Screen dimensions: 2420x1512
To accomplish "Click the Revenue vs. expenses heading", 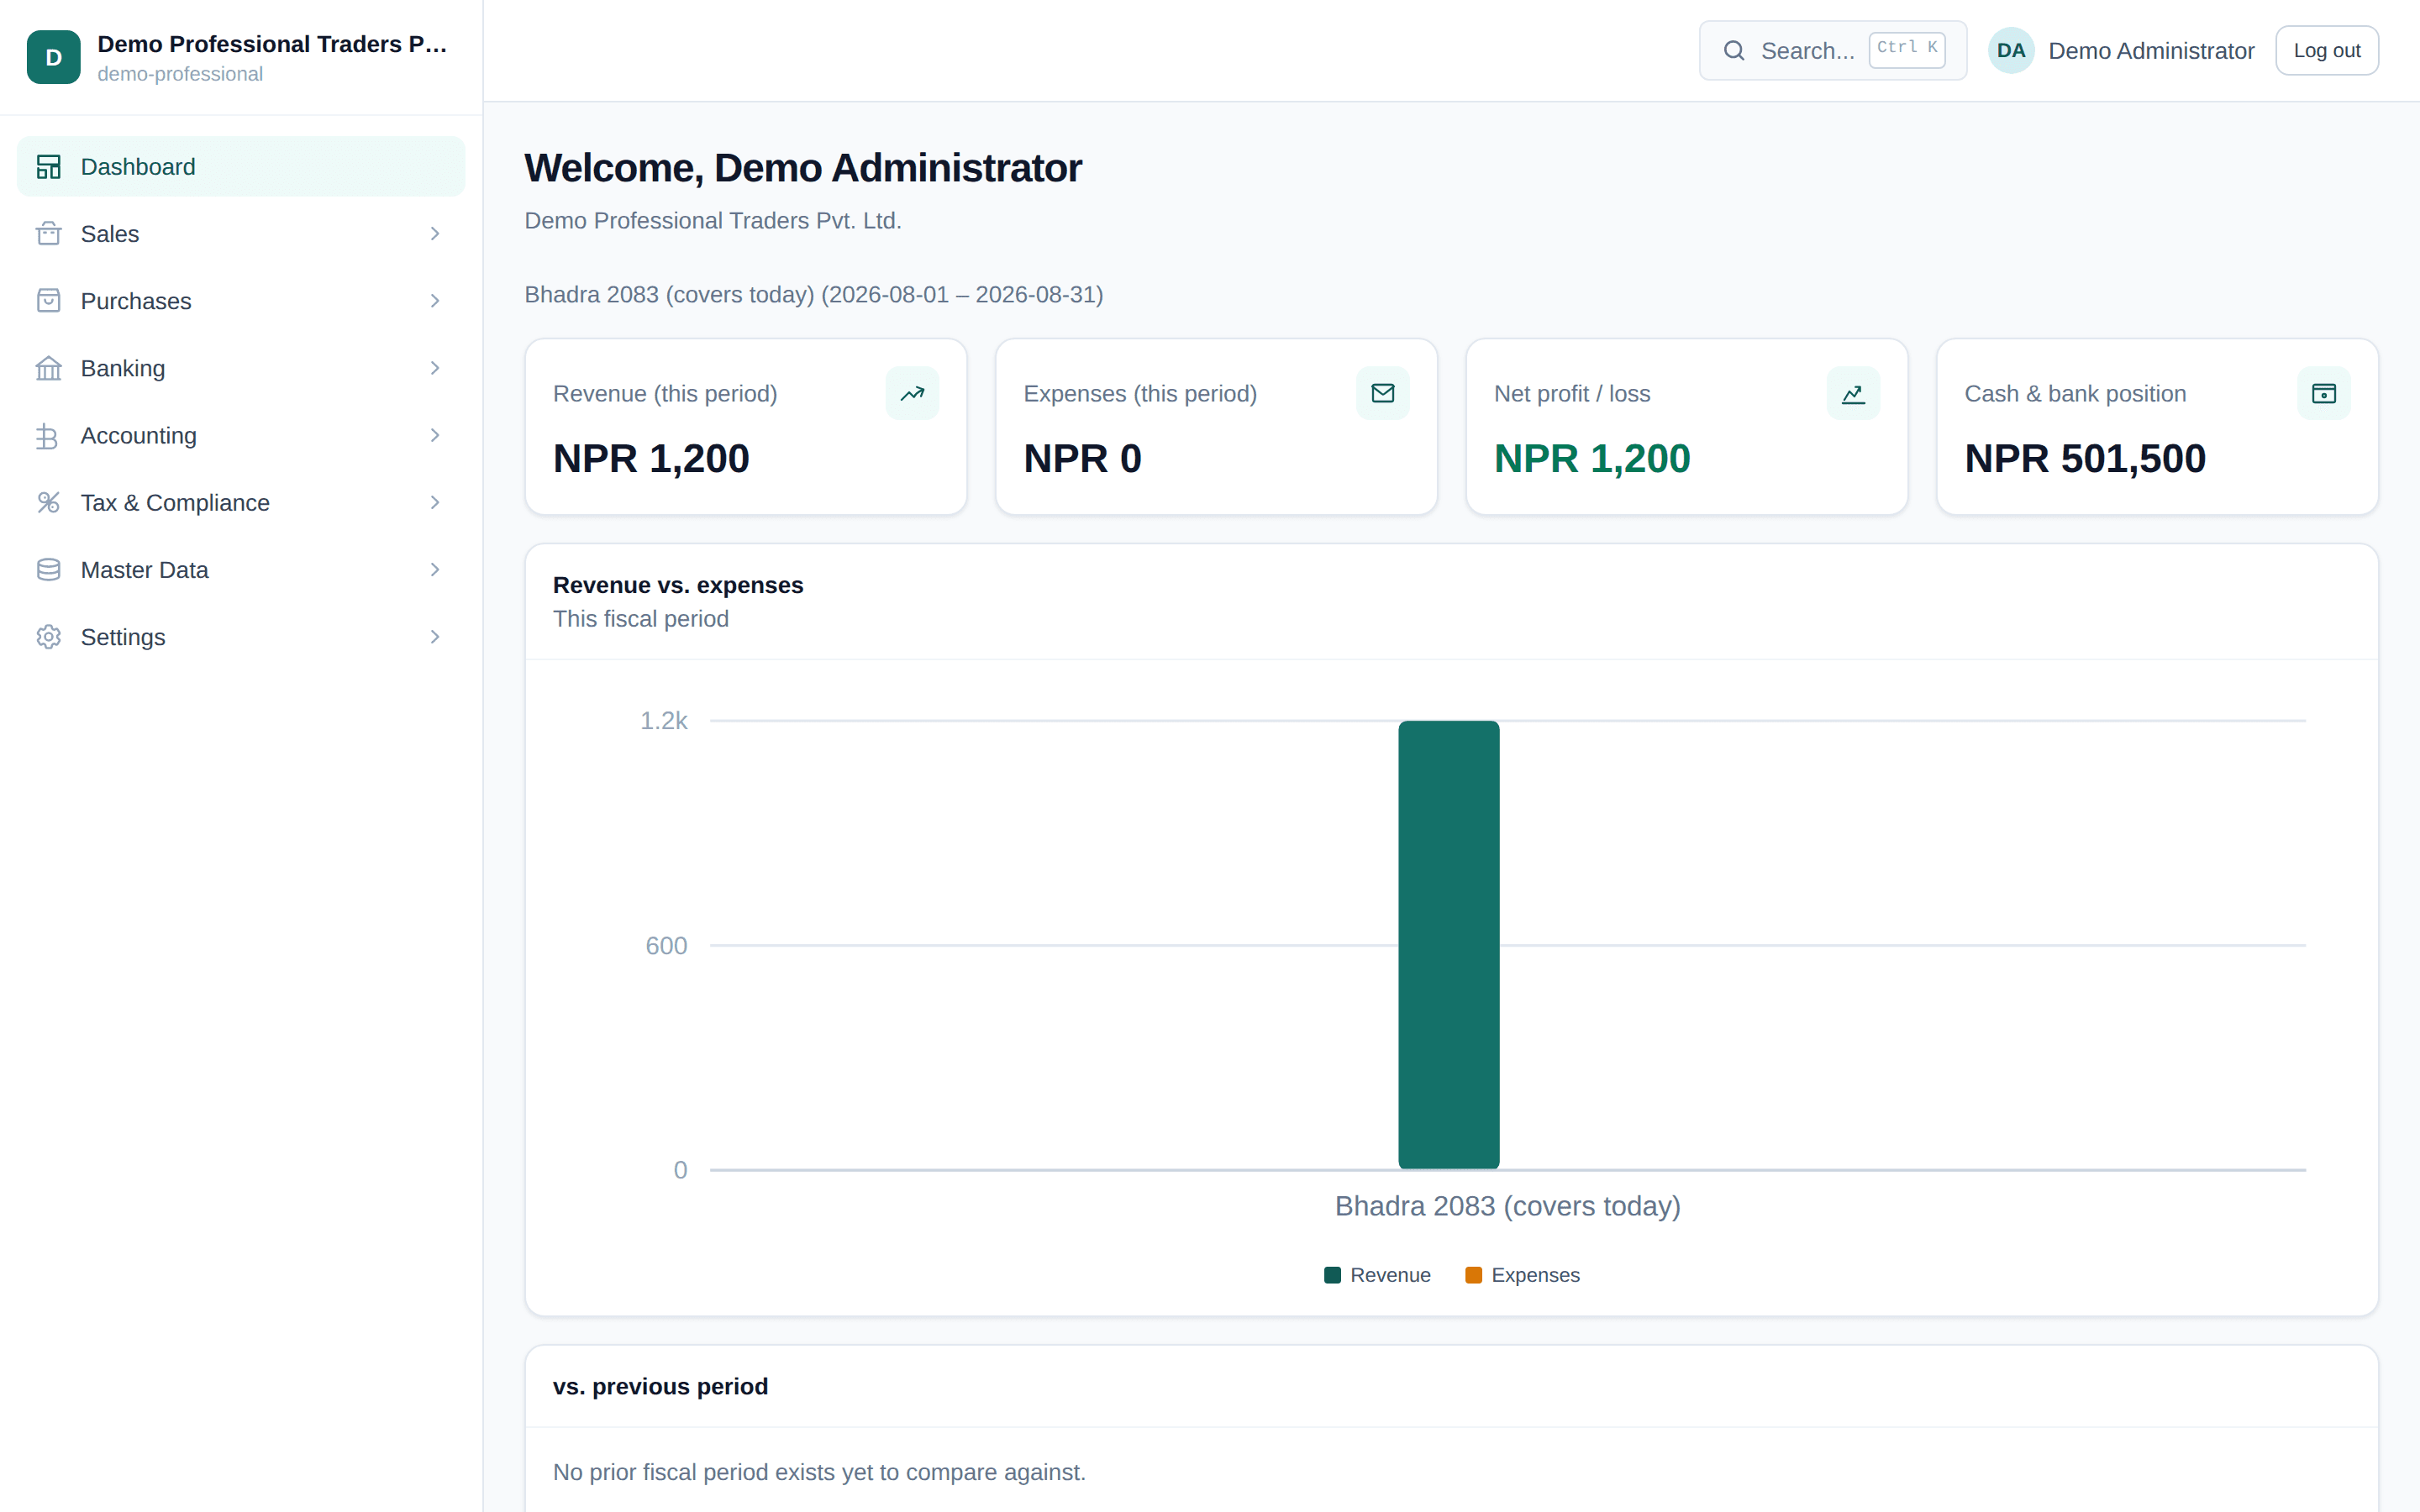I will pos(678,585).
